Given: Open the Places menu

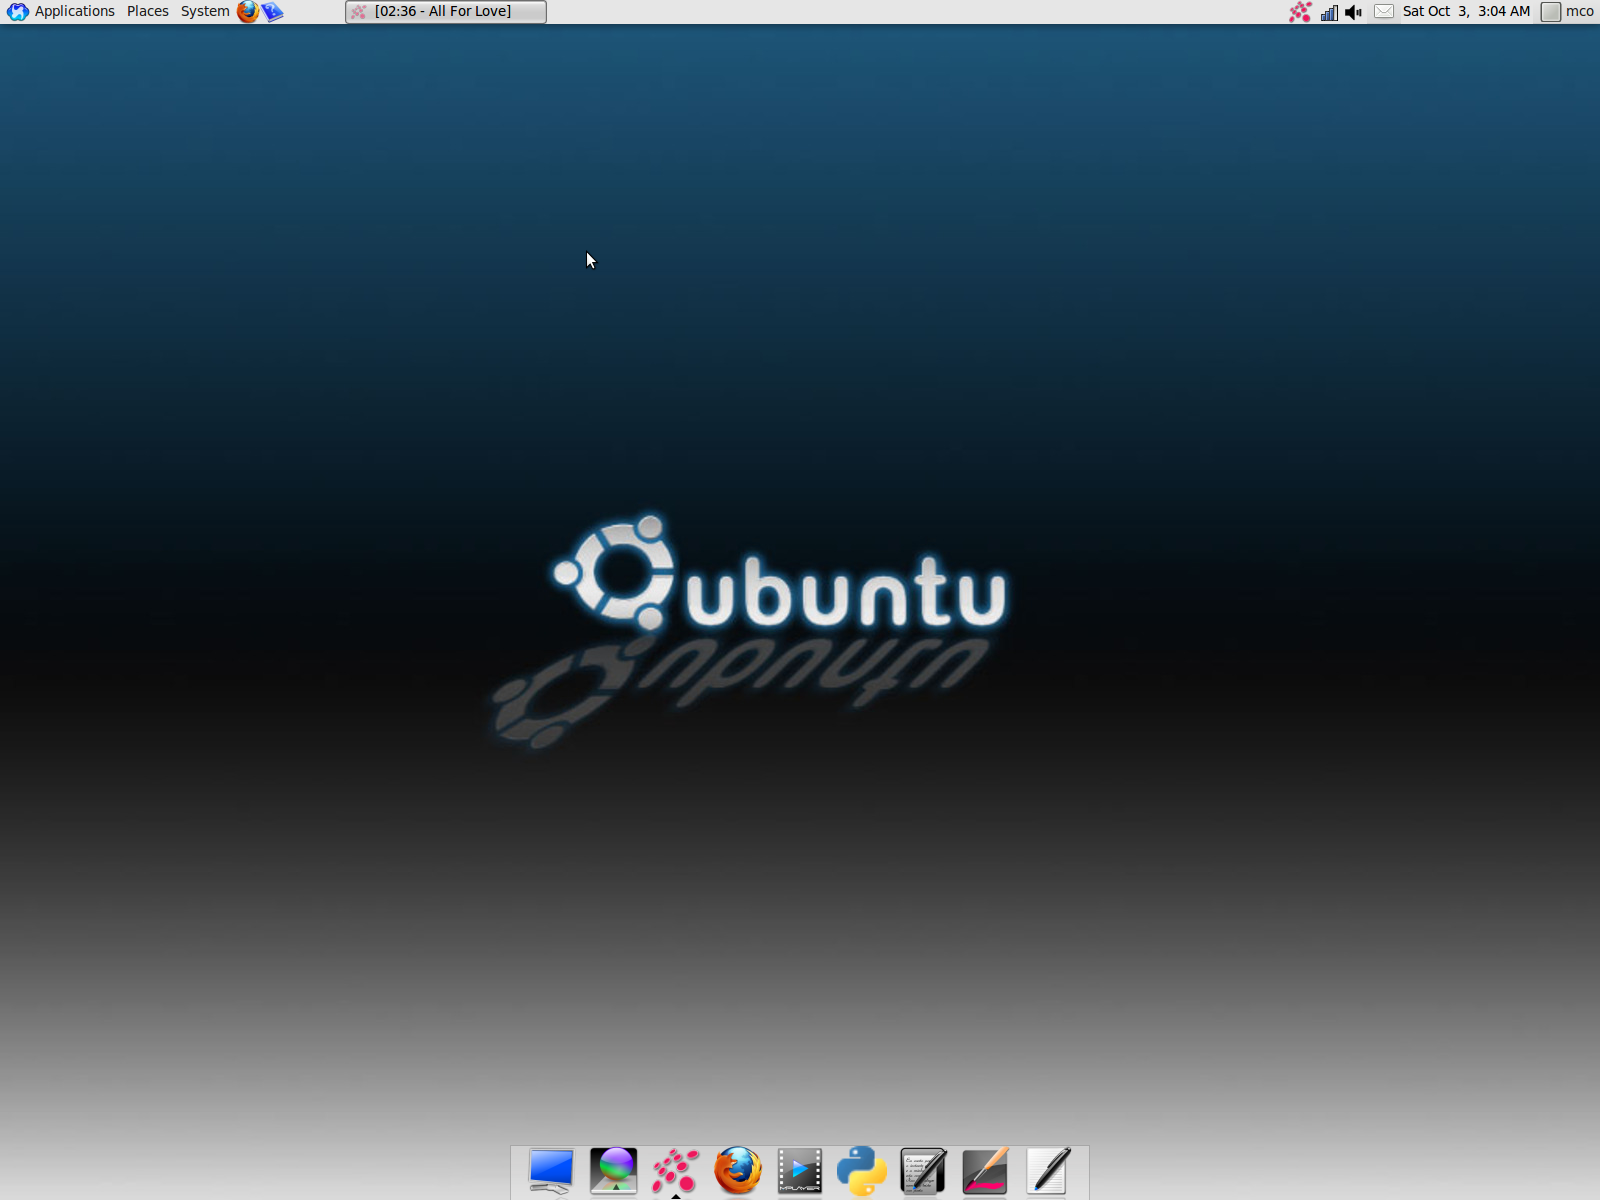Looking at the screenshot, I should coord(147,11).
